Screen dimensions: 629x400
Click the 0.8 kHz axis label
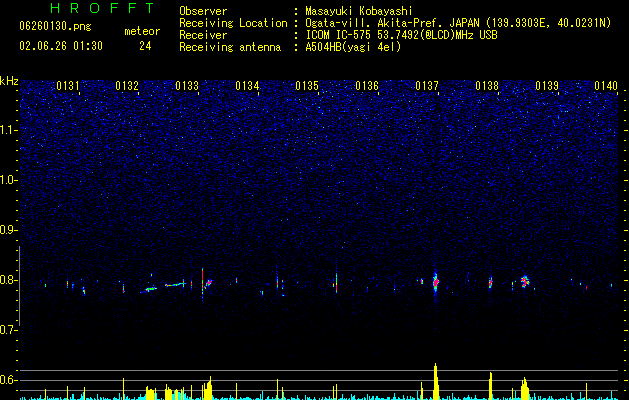(9, 280)
